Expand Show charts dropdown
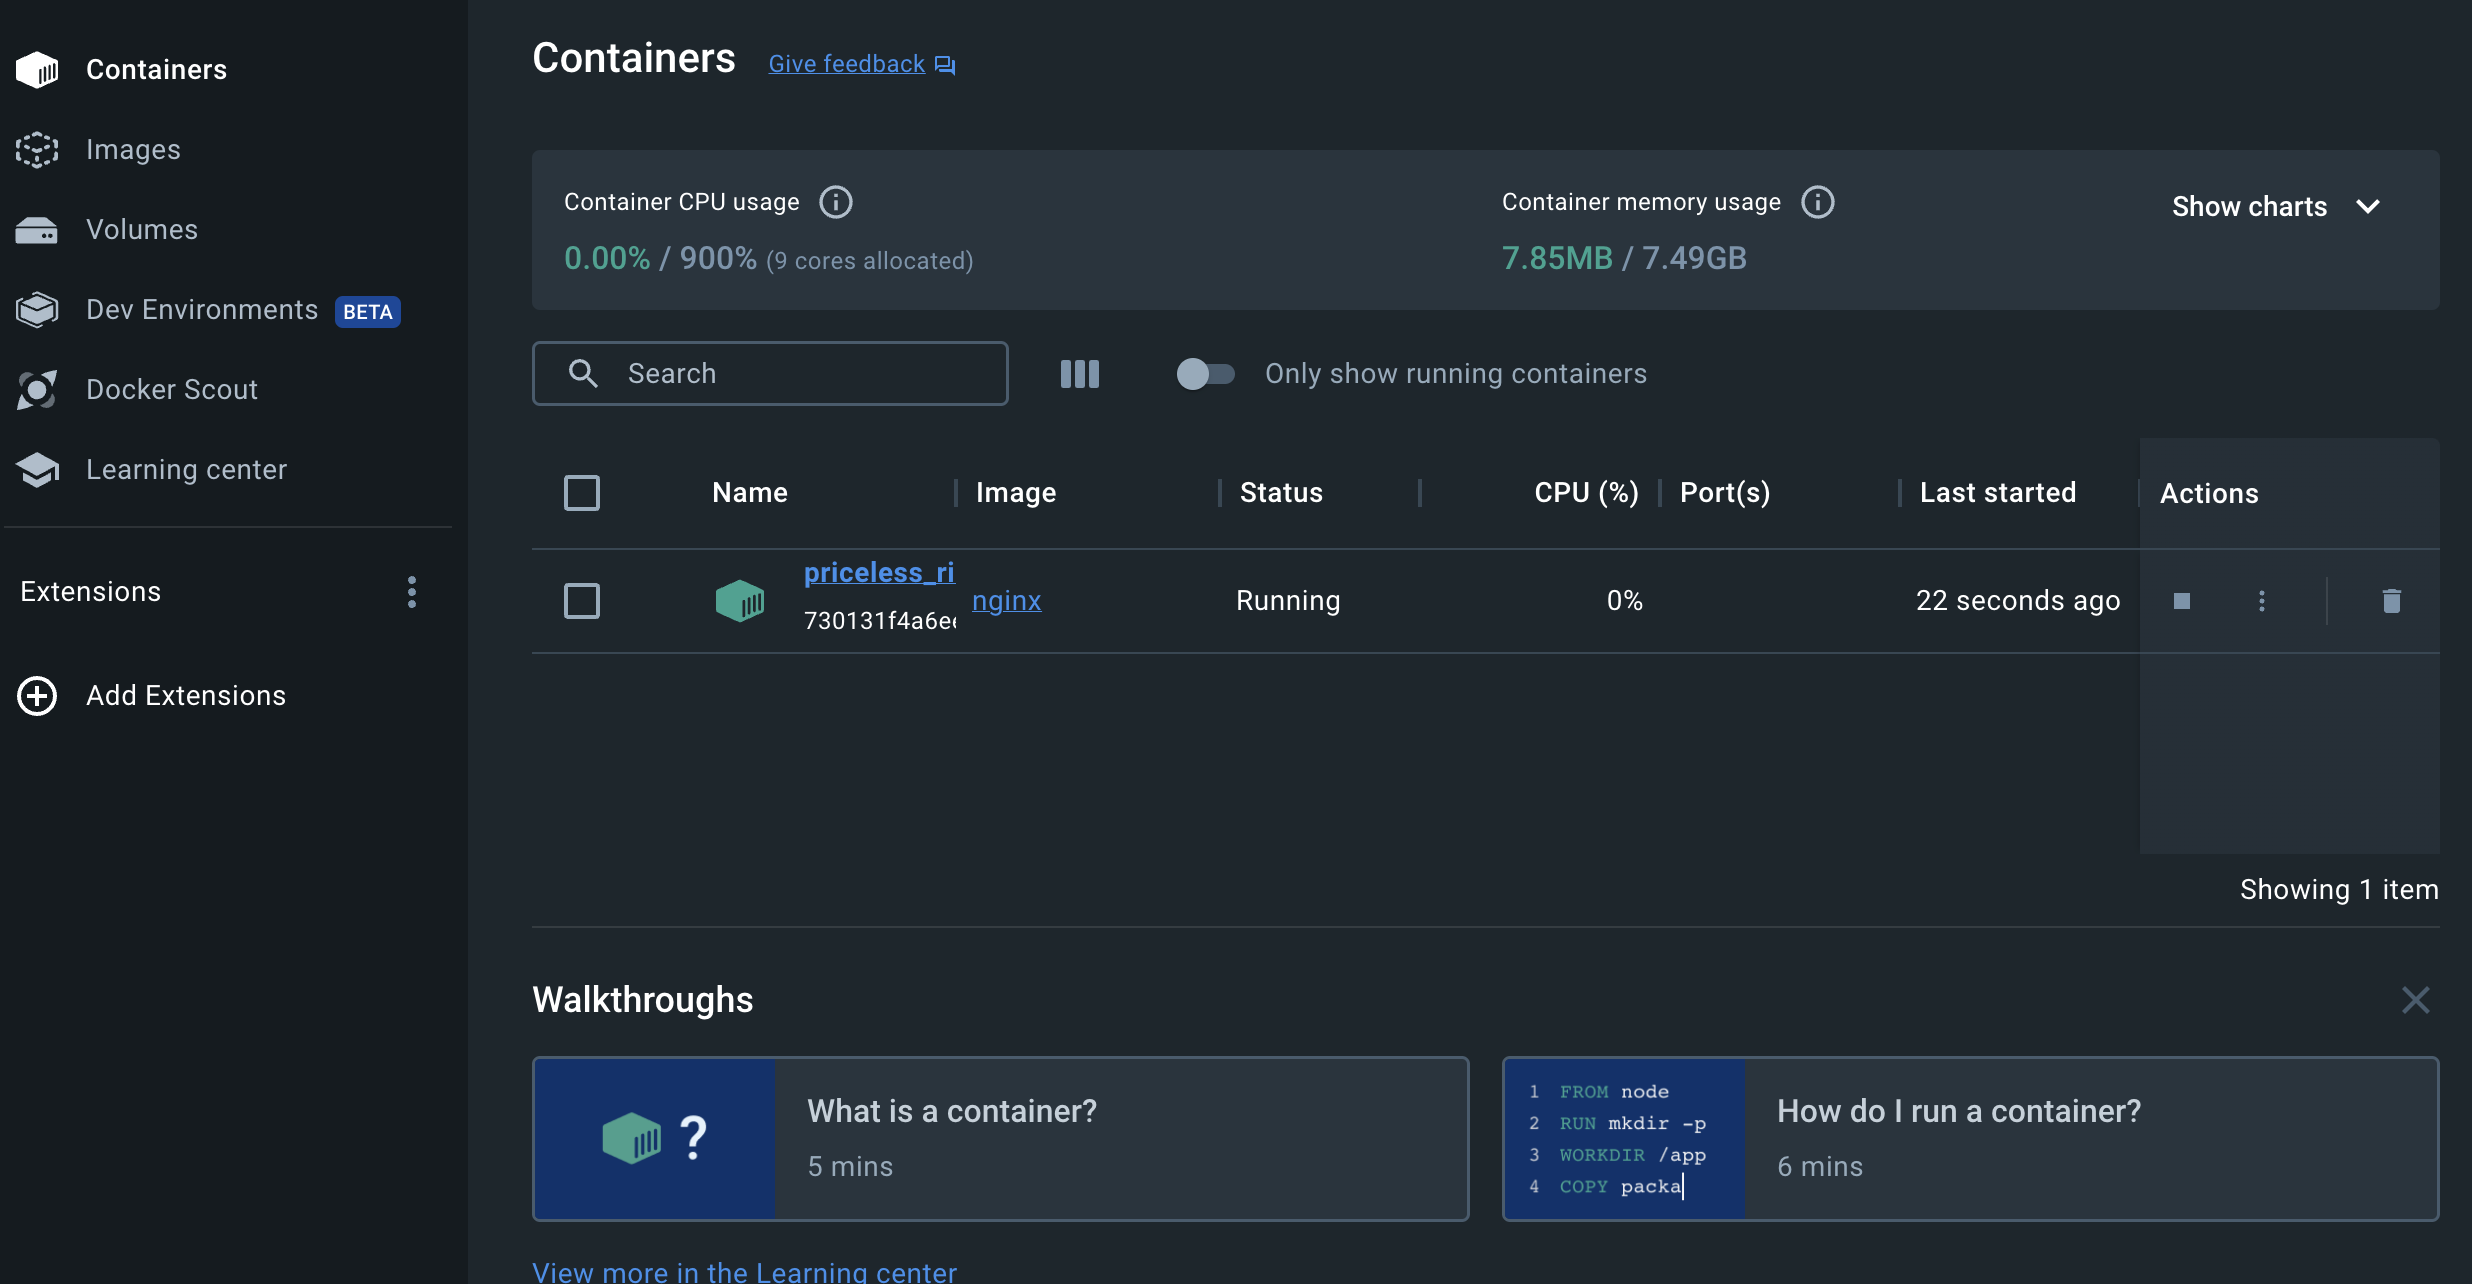Screen dimensions: 2472x1284 [x=2276, y=207]
